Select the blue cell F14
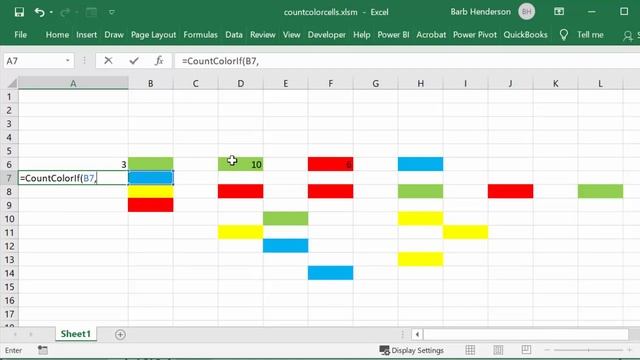This screenshot has width=640, height=360. (x=331, y=273)
